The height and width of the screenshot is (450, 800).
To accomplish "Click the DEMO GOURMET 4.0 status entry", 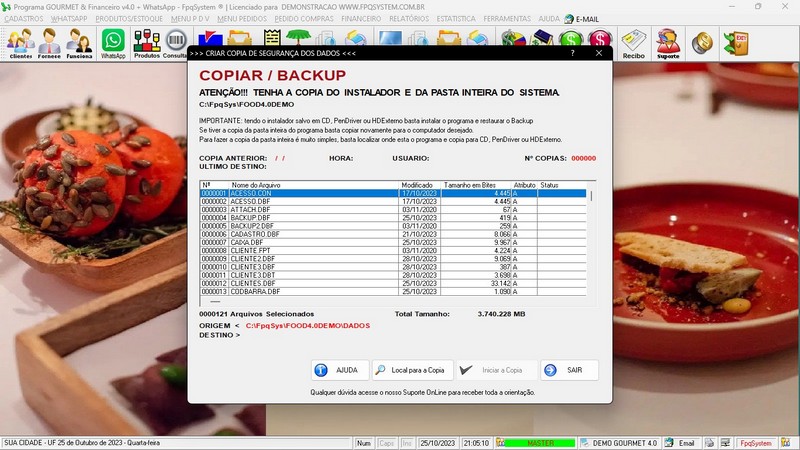I will [x=624, y=443].
